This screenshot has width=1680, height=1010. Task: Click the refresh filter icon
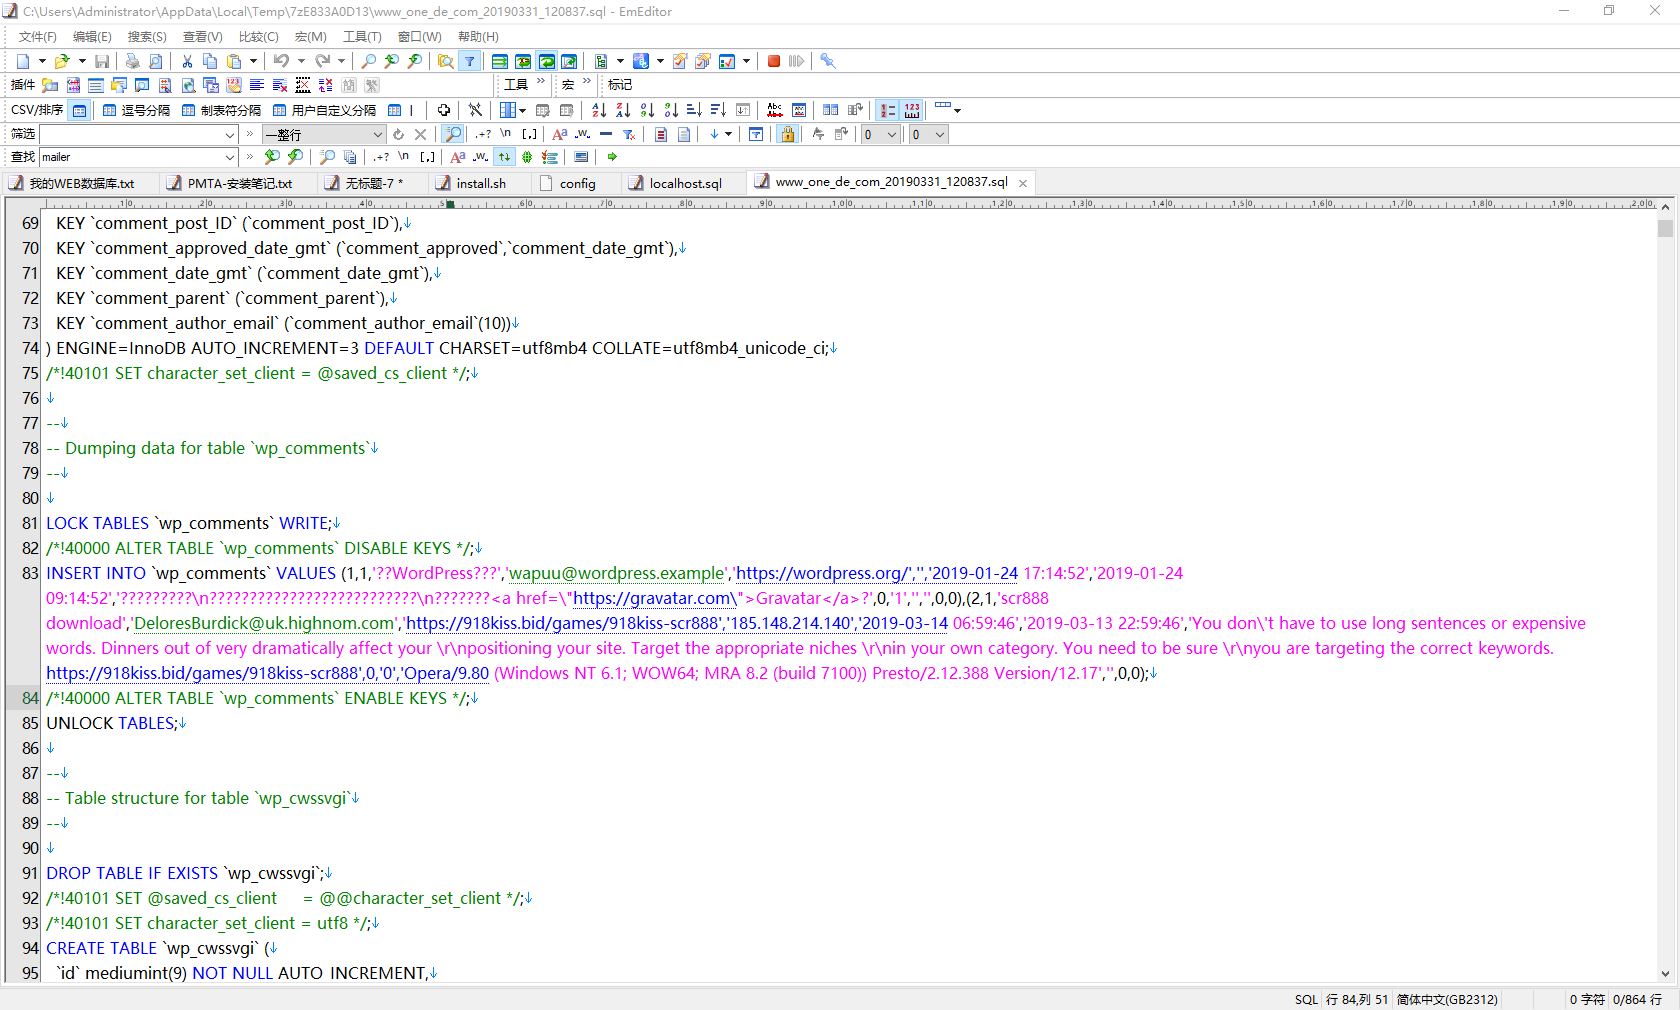click(398, 134)
